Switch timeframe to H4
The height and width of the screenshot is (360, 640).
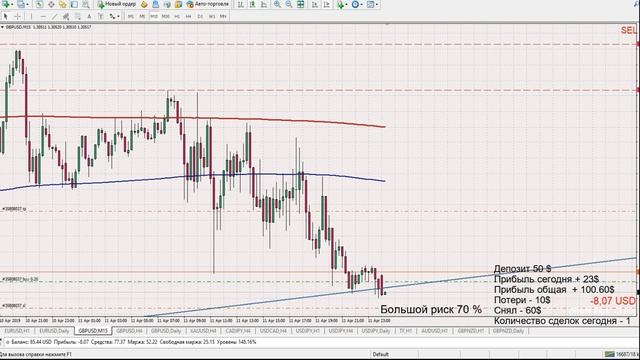(188, 16)
